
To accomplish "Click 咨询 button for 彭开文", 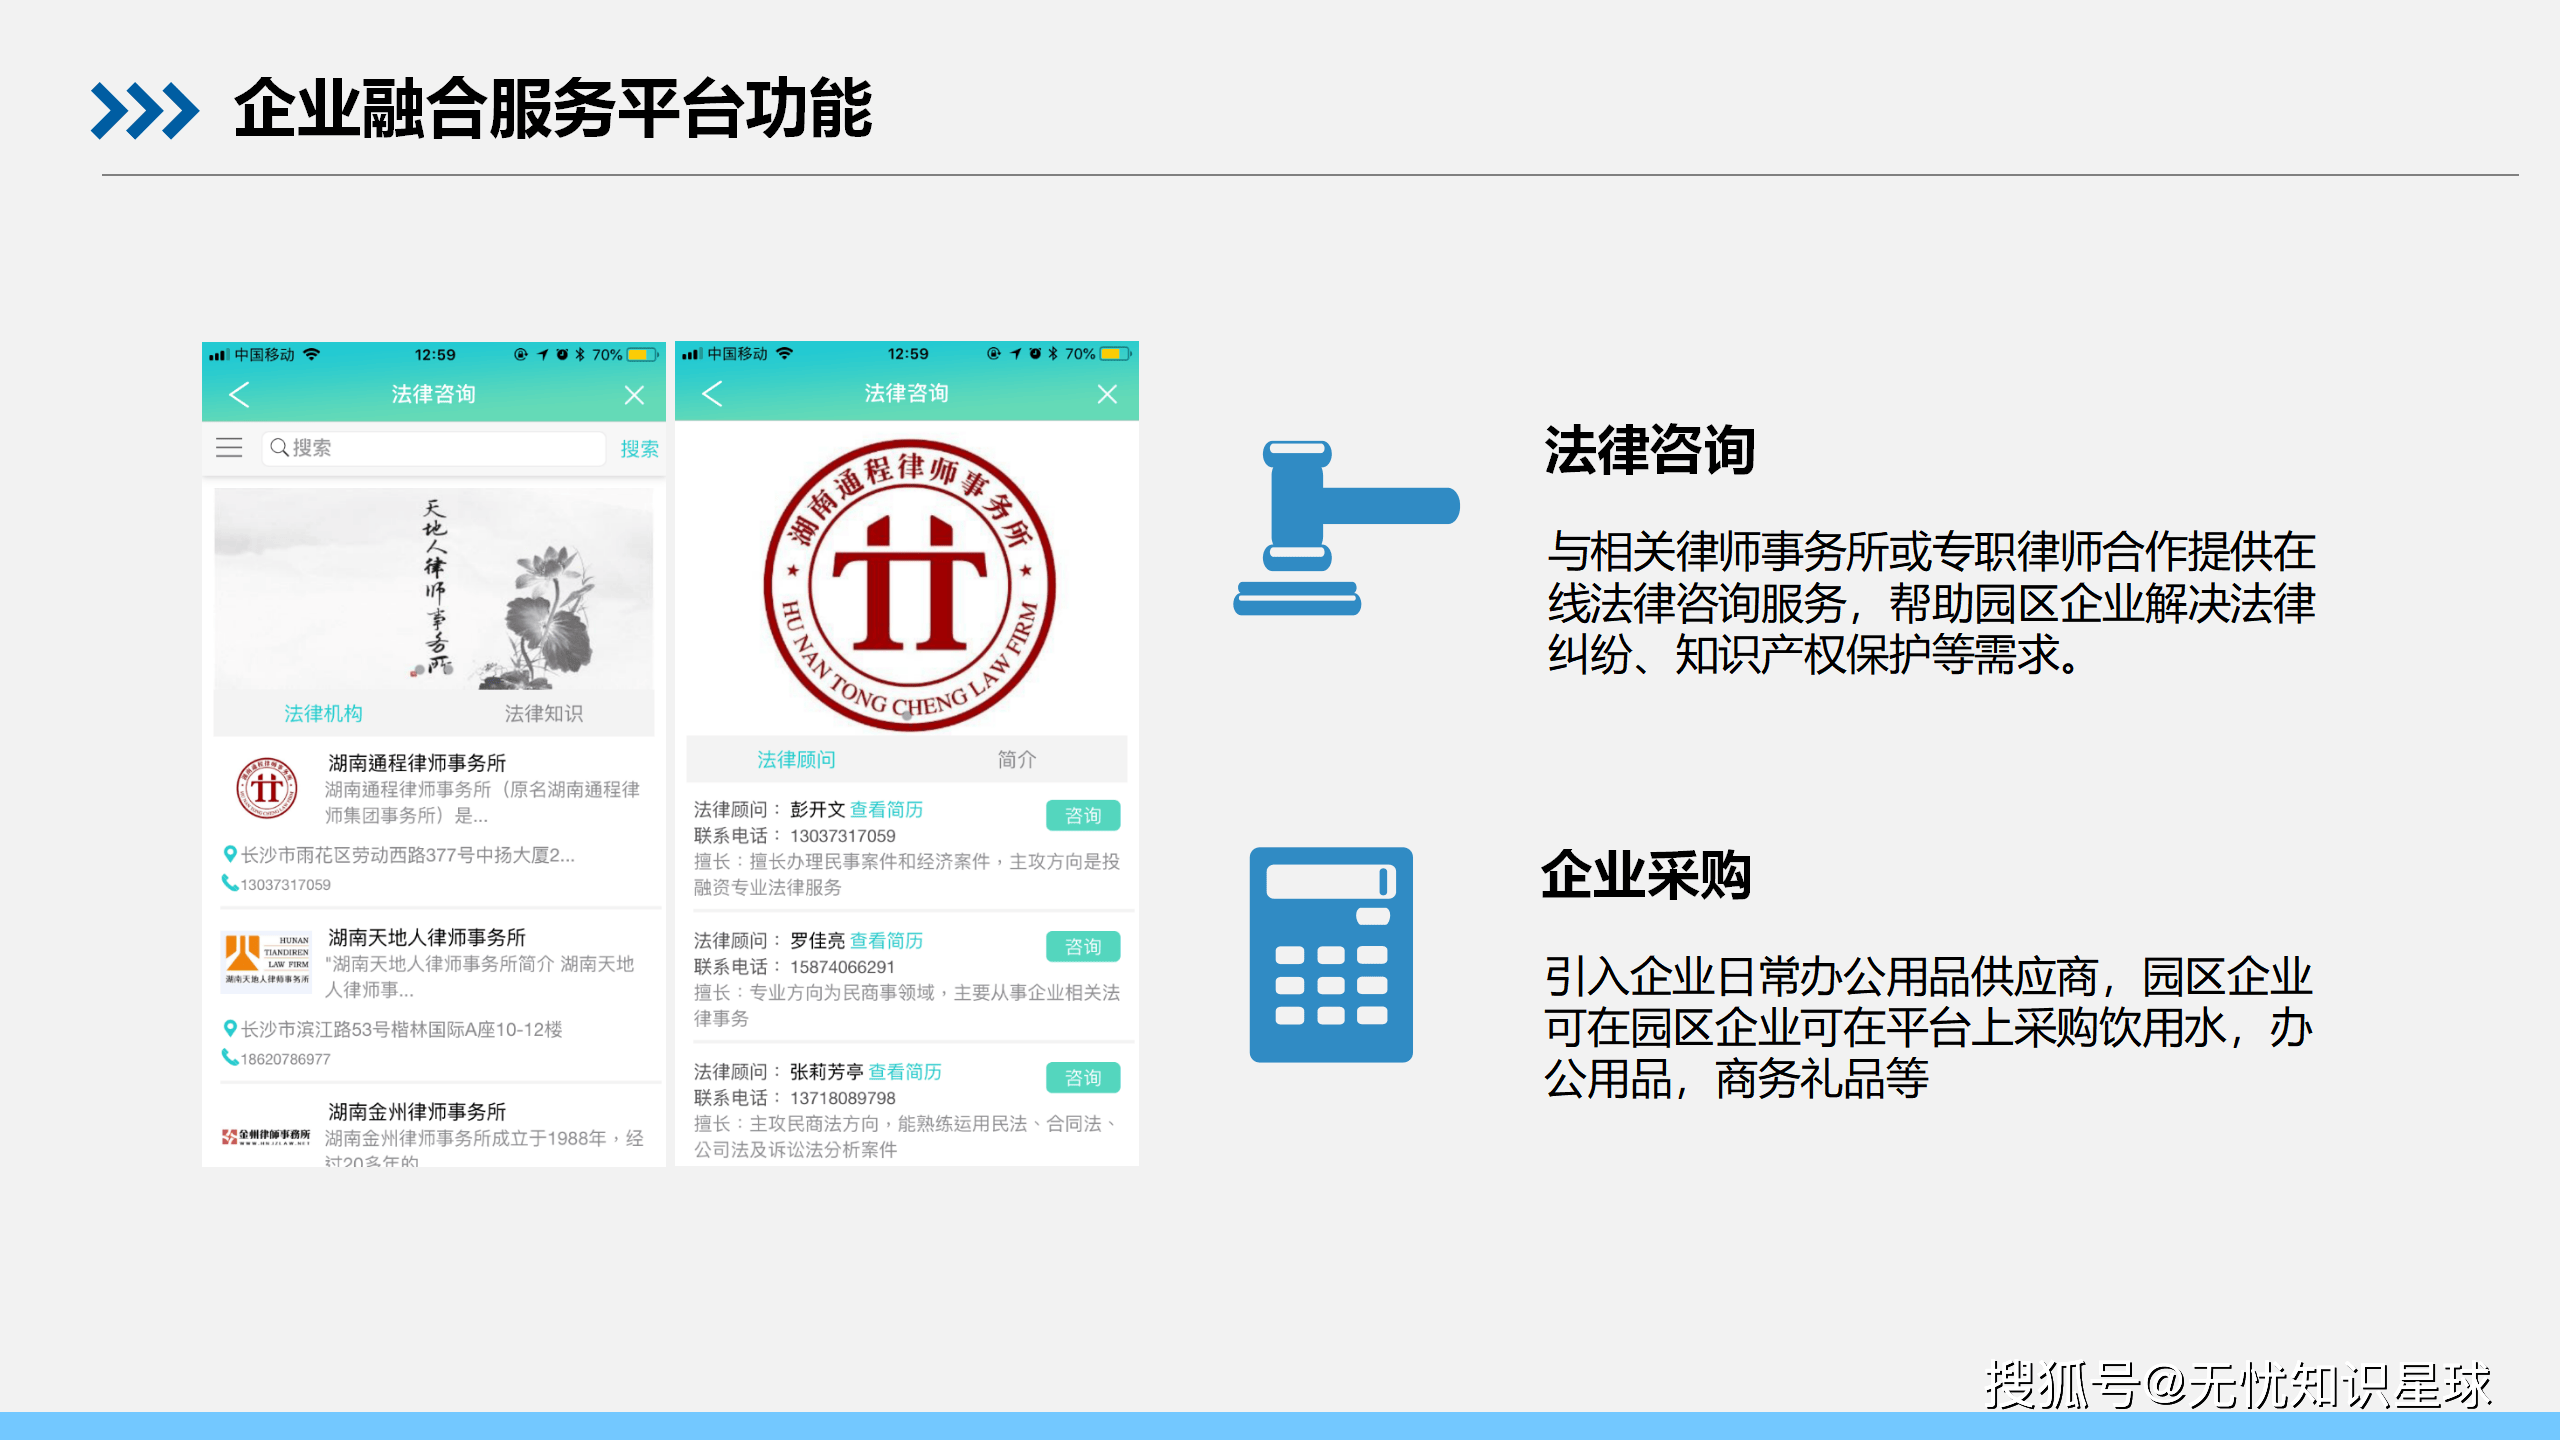I will coord(1083,815).
